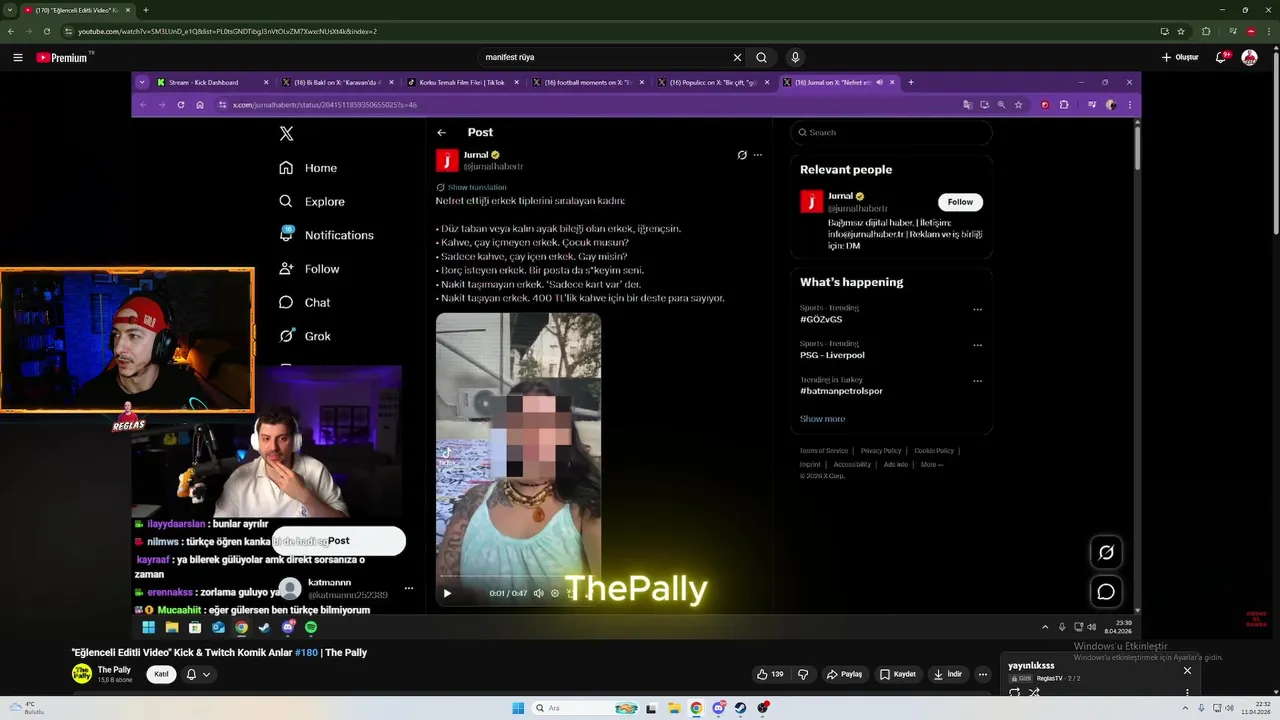Expand channel notification bell dropdown
The height and width of the screenshot is (720, 1280).
(x=198, y=674)
